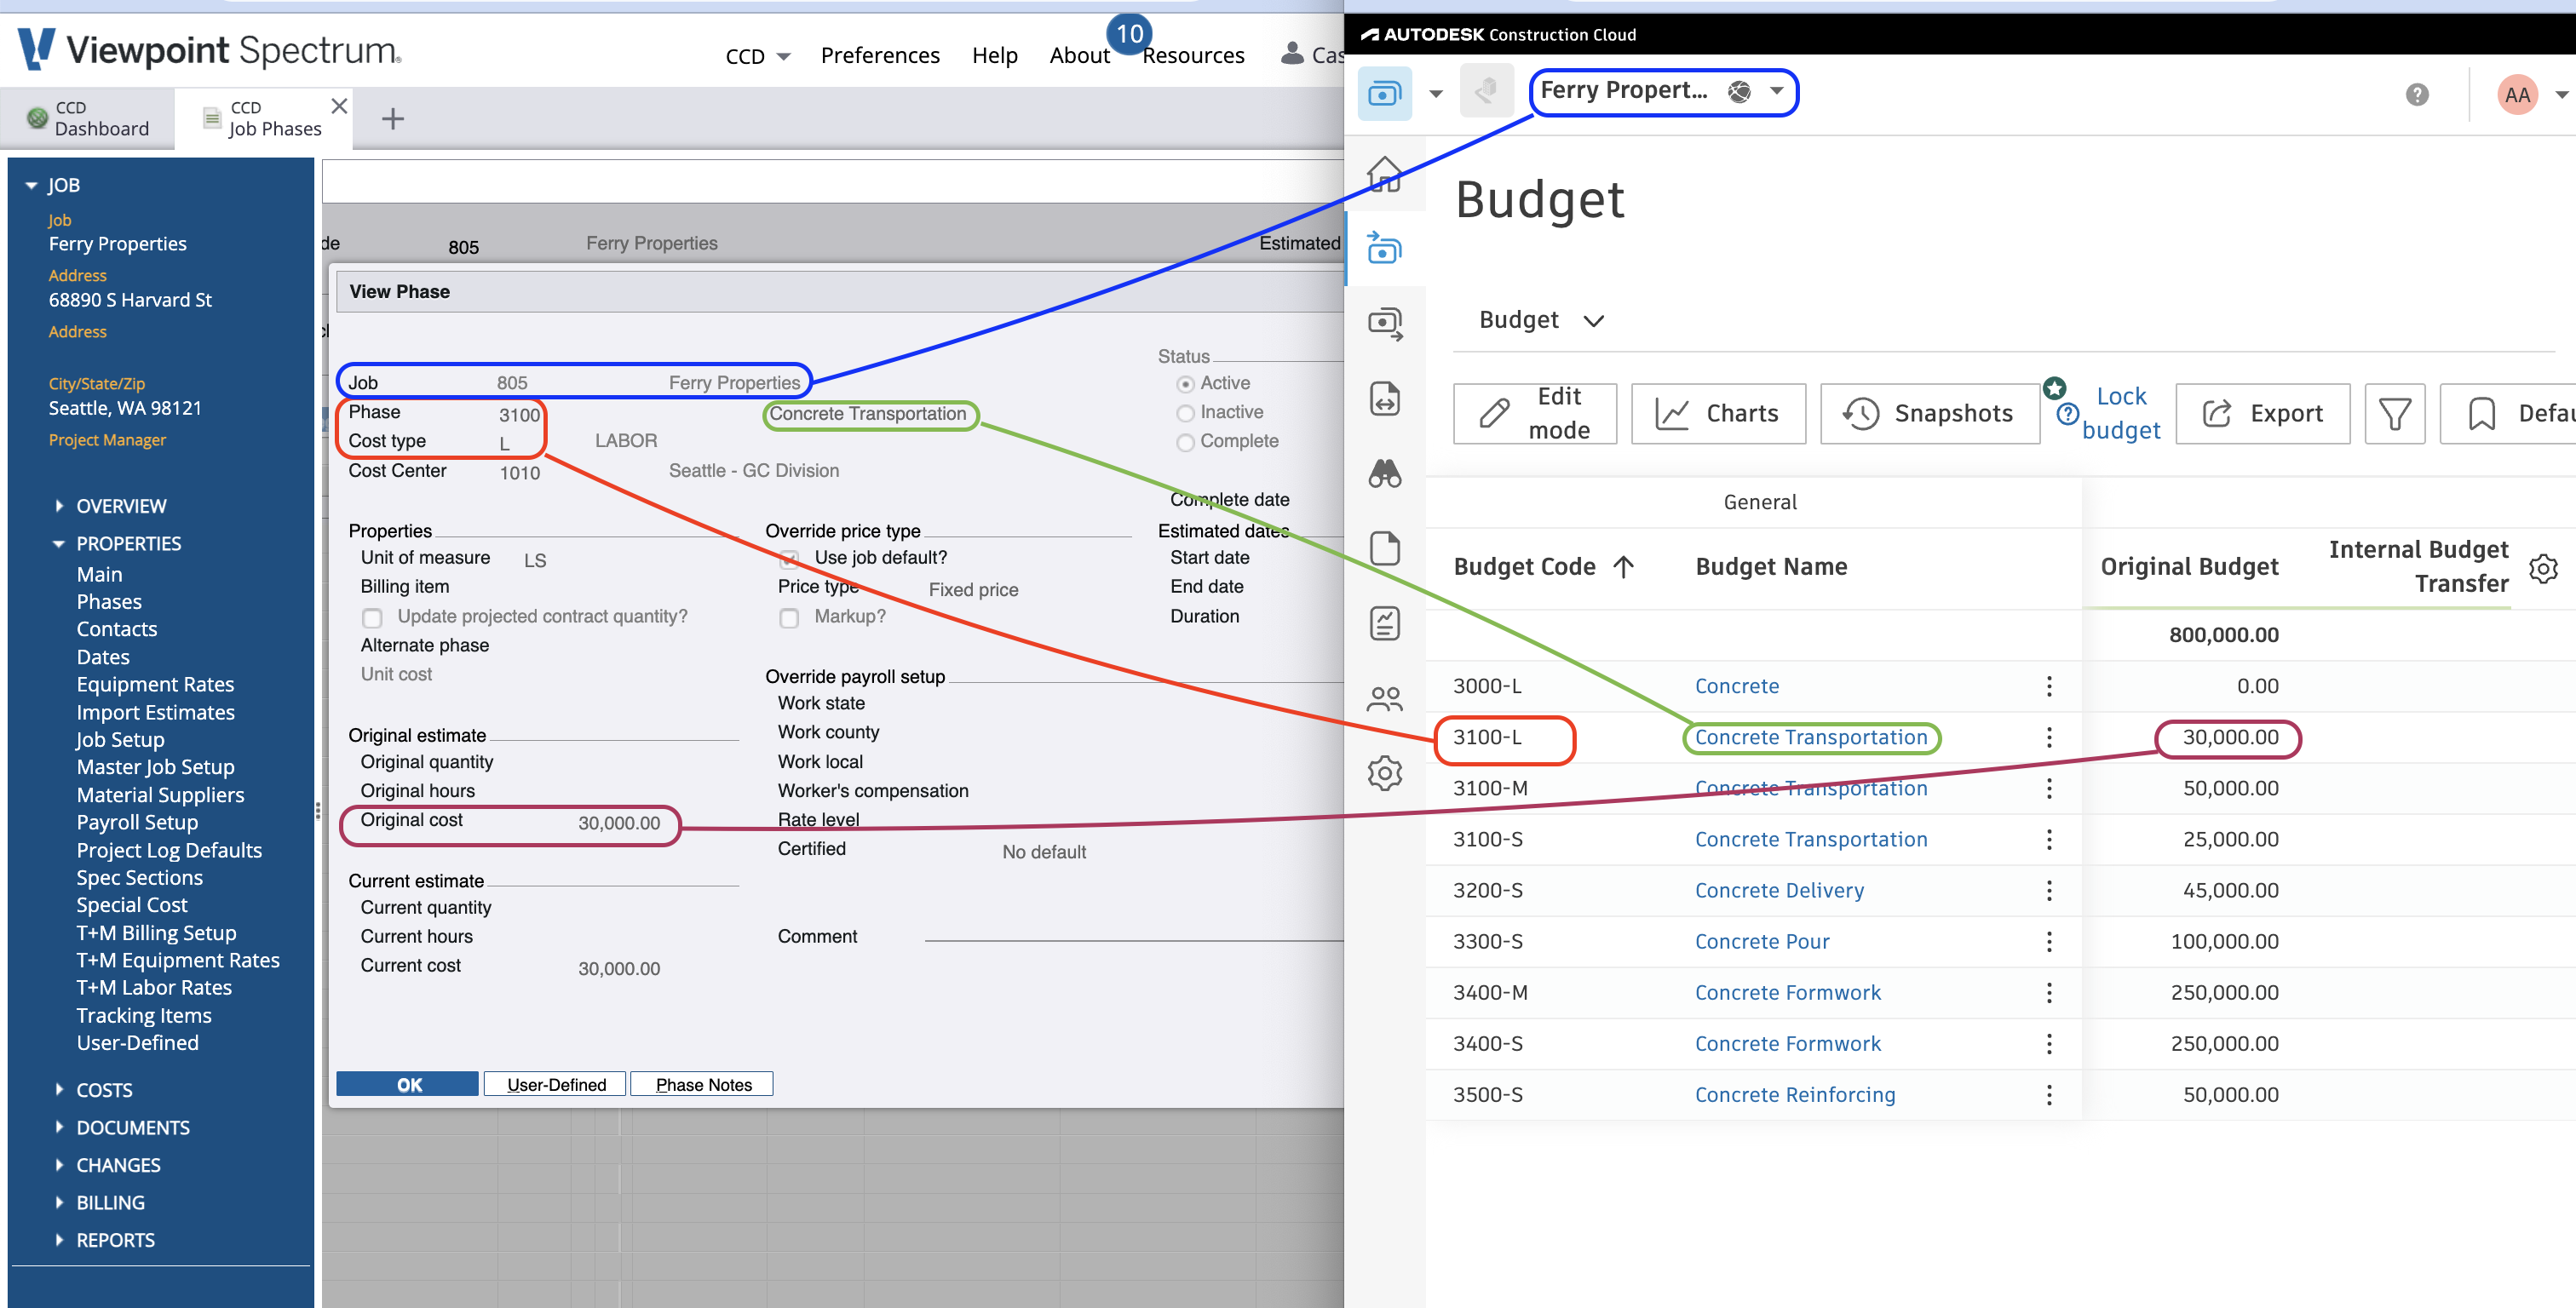Open row menu for 3200-S Concrete Delivery
This screenshot has height=1308, width=2576.
click(x=2049, y=890)
